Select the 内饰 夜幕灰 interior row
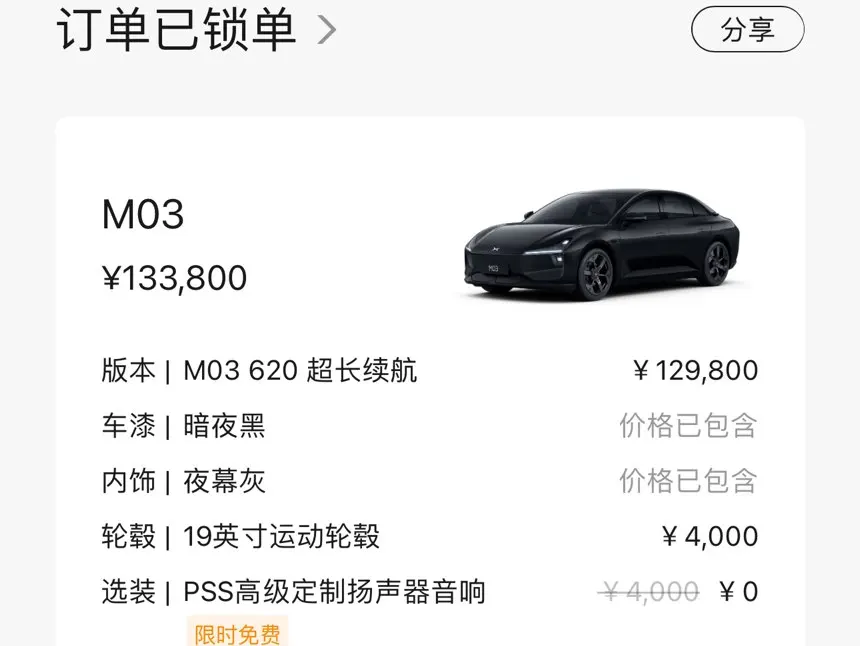860x646 pixels. [x=430, y=481]
